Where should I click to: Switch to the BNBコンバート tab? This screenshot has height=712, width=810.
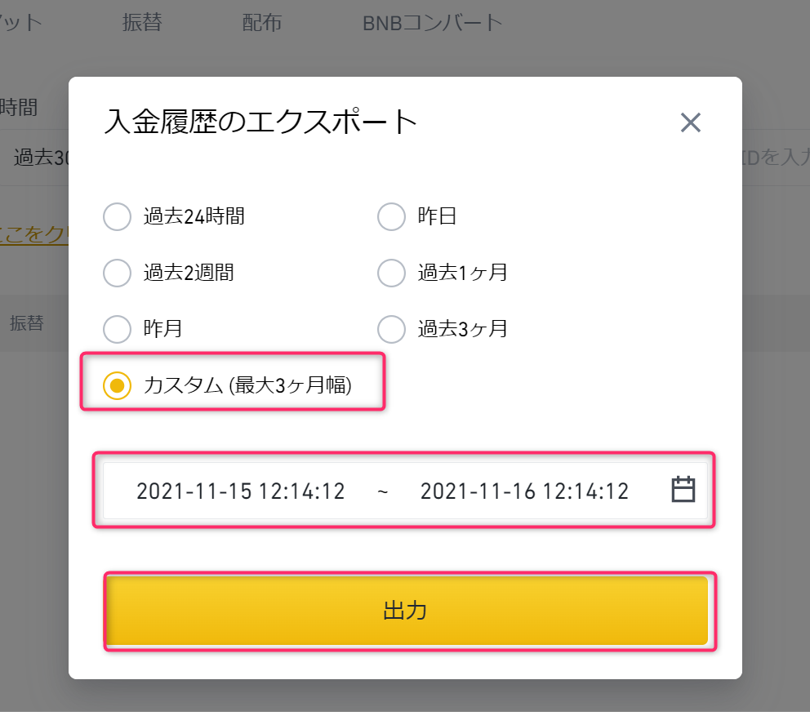point(432,23)
